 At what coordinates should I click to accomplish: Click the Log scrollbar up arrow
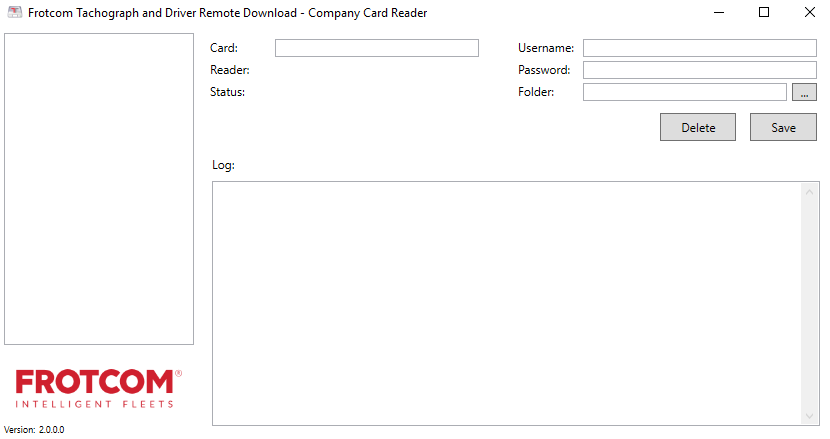(x=810, y=191)
